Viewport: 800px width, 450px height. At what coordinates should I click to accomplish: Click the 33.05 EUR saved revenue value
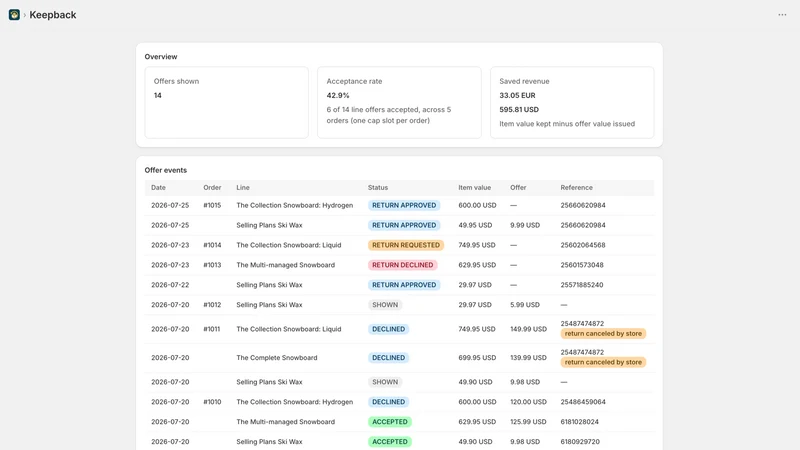tap(517, 95)
